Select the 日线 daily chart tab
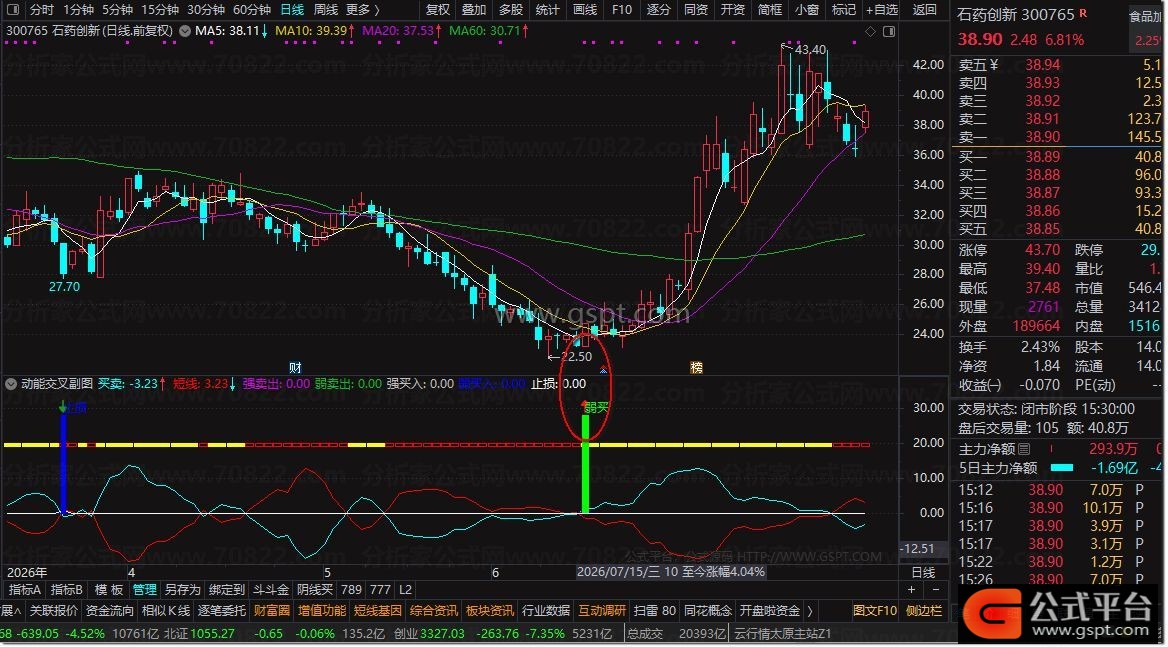 292,10
